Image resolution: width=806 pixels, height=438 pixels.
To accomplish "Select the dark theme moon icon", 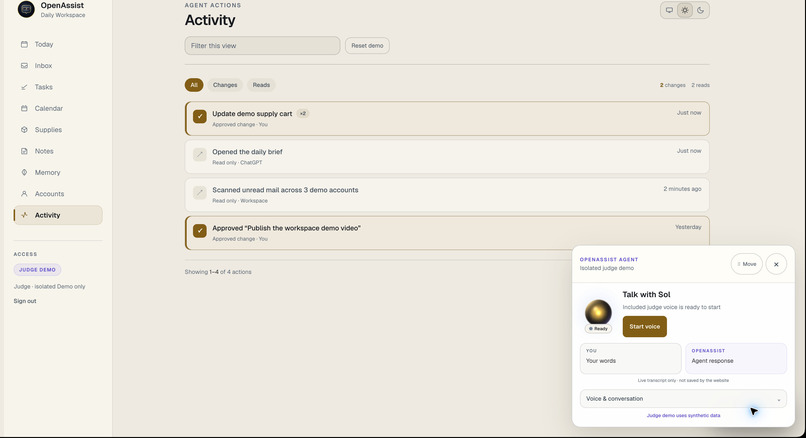I will (700, 10).
